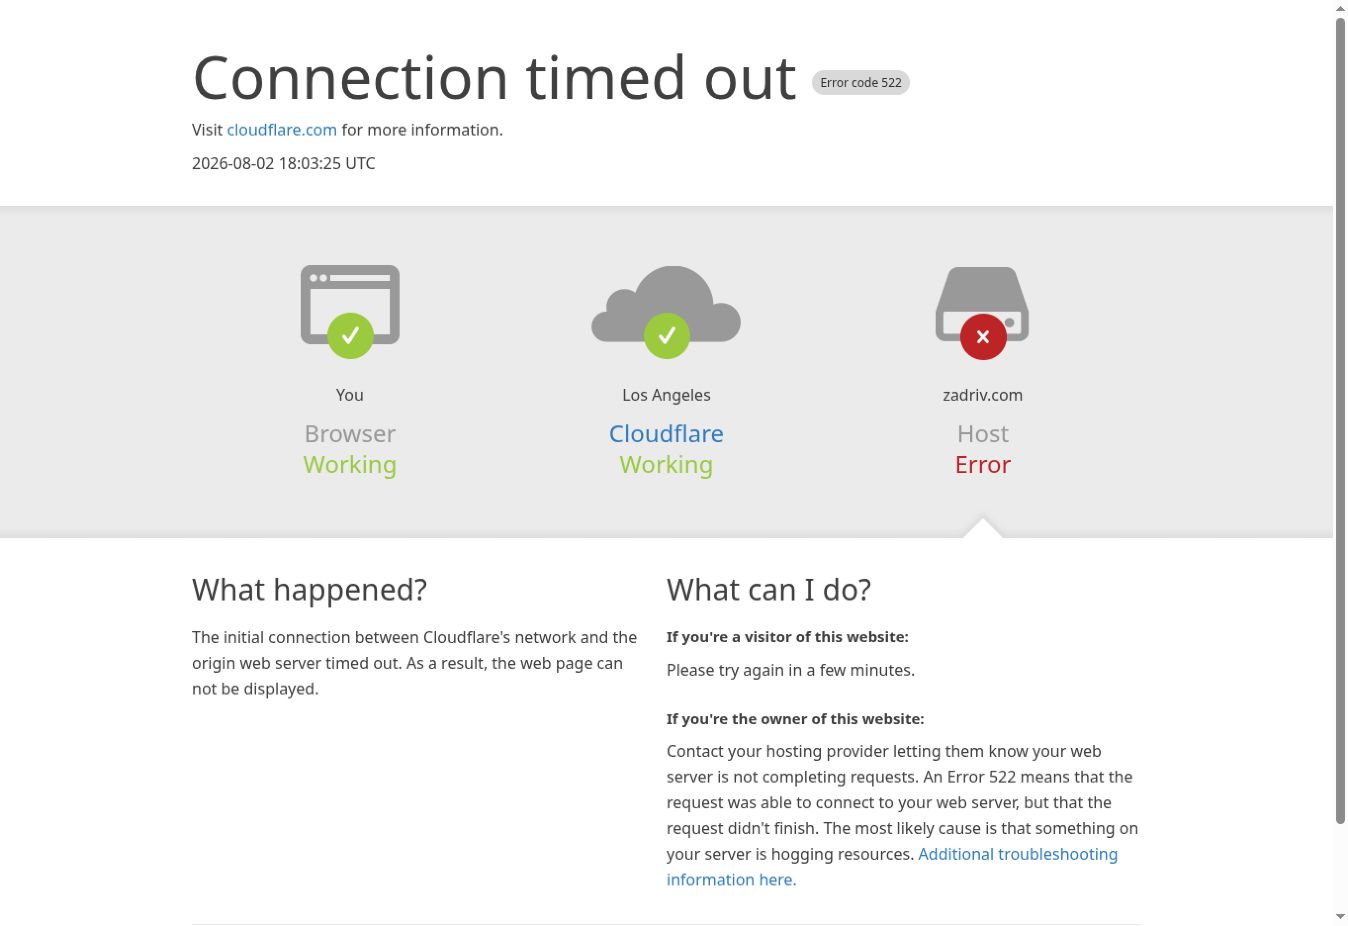1348x926 pixels.
Task: Click the scrollbar up arrow
Action: [x=1340, y=8]
